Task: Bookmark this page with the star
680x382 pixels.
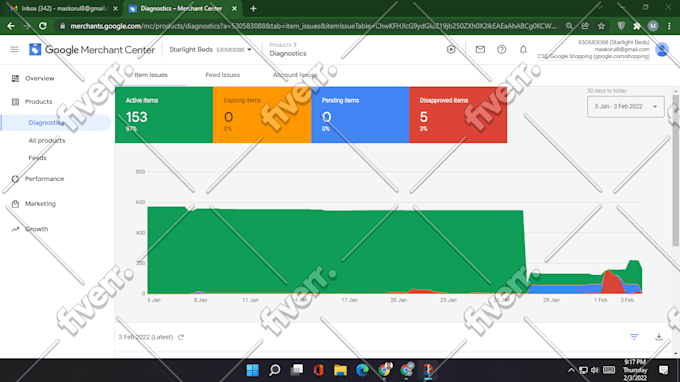Action: coord(601,26)
